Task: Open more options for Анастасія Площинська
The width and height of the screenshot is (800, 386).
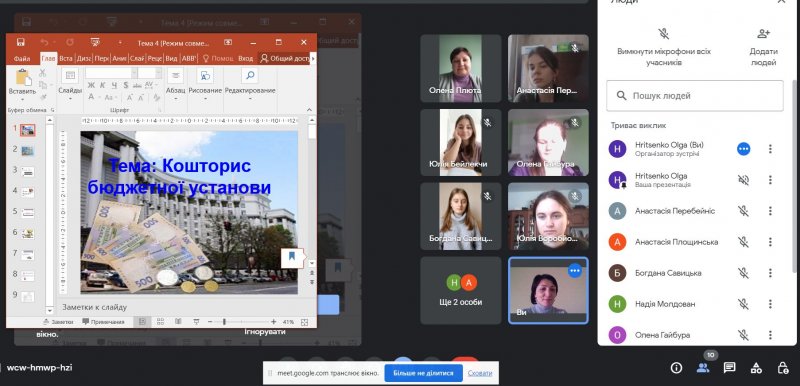Action: 770,242
